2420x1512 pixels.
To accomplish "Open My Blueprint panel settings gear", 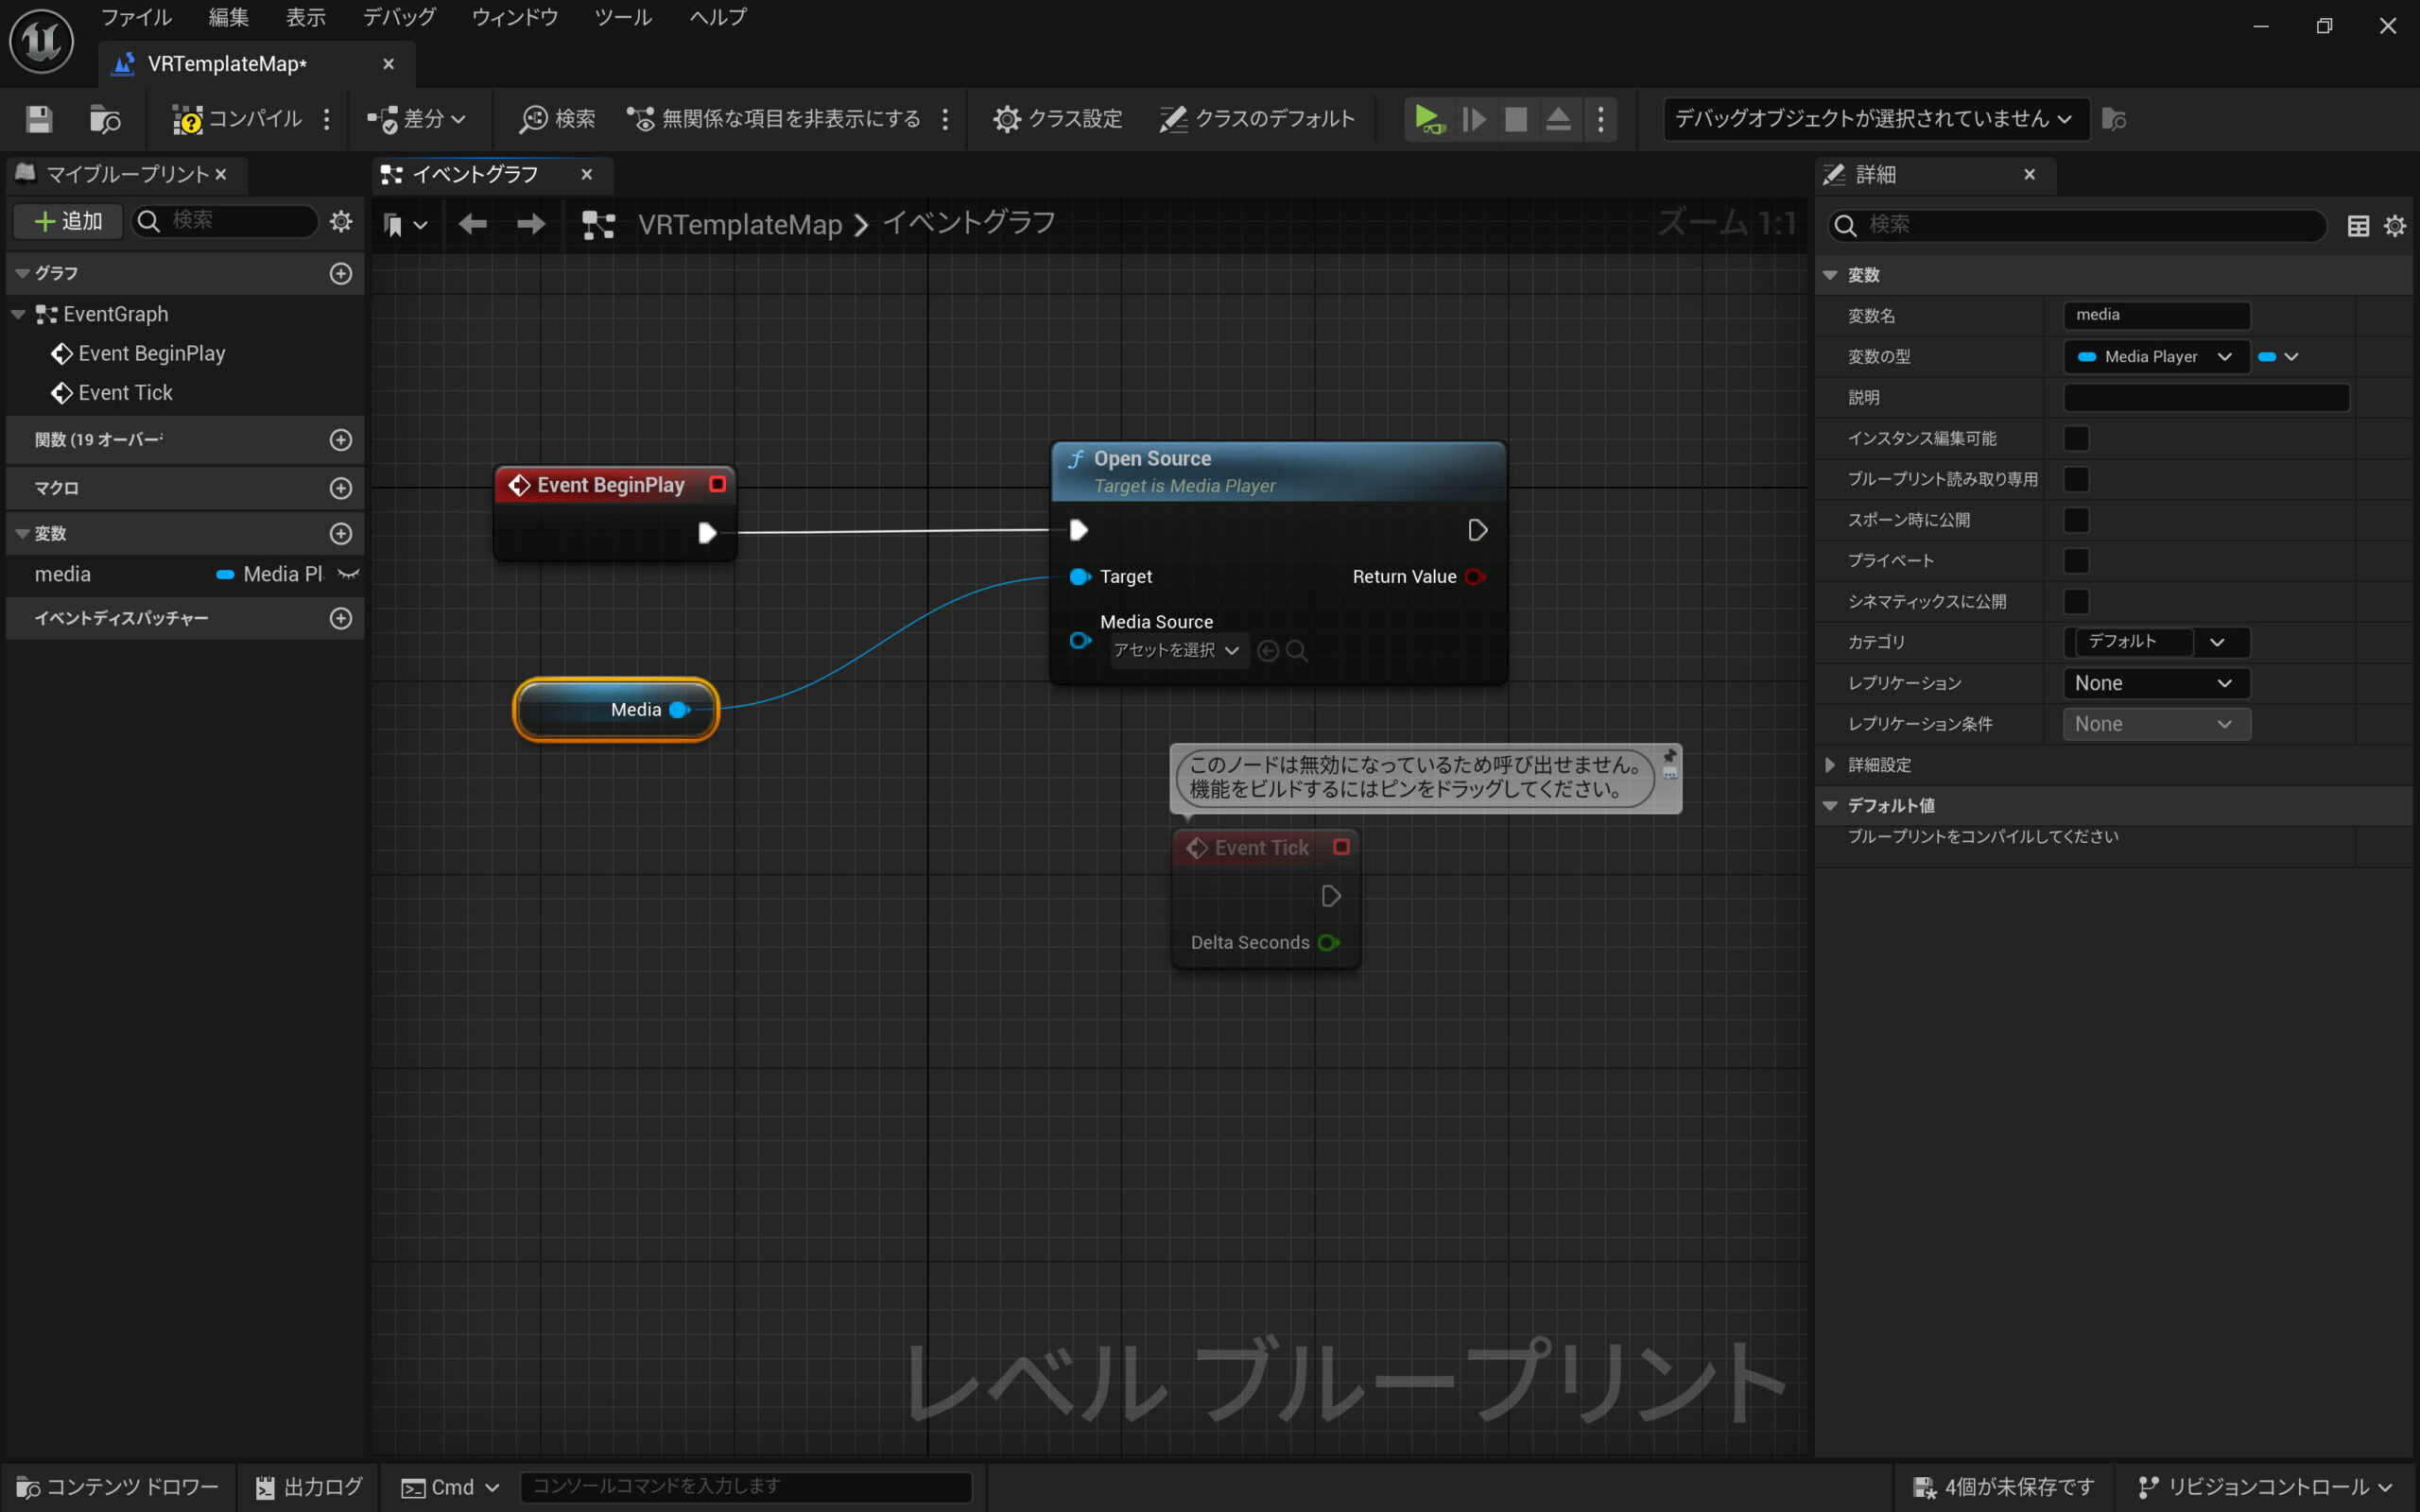I will 341,221.
